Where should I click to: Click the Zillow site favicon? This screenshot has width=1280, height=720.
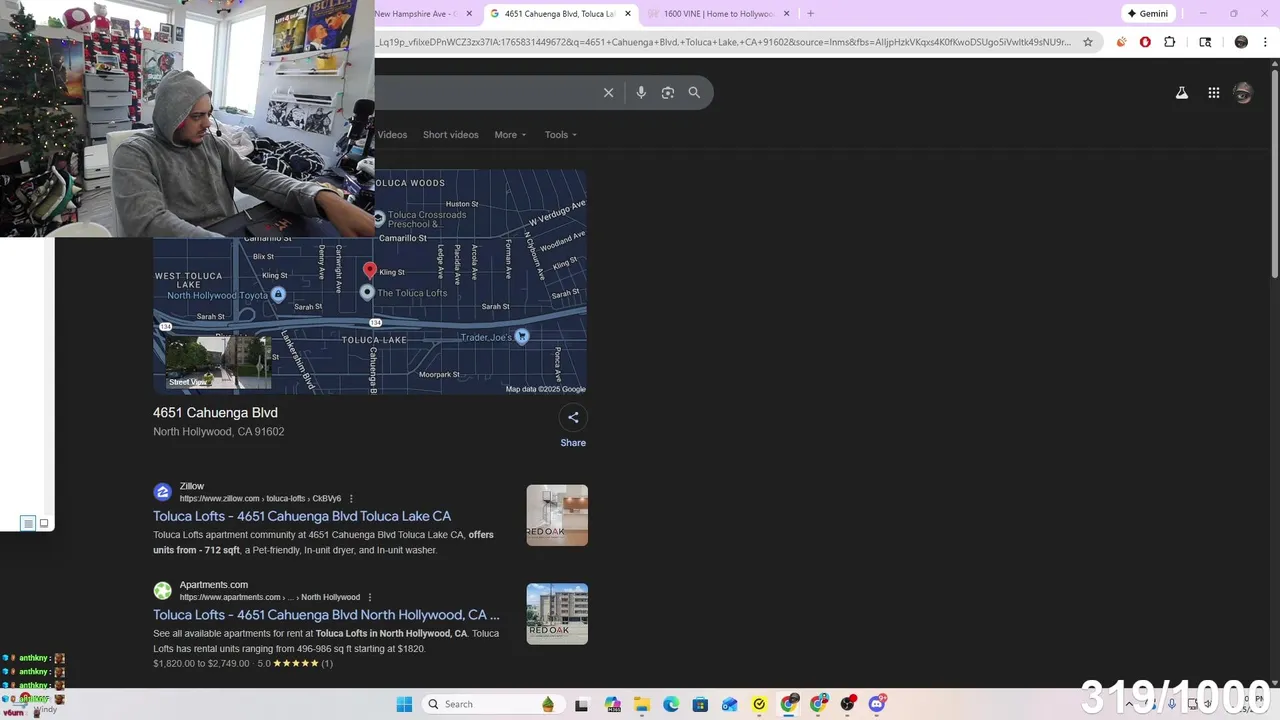click(x=162, y=492)
